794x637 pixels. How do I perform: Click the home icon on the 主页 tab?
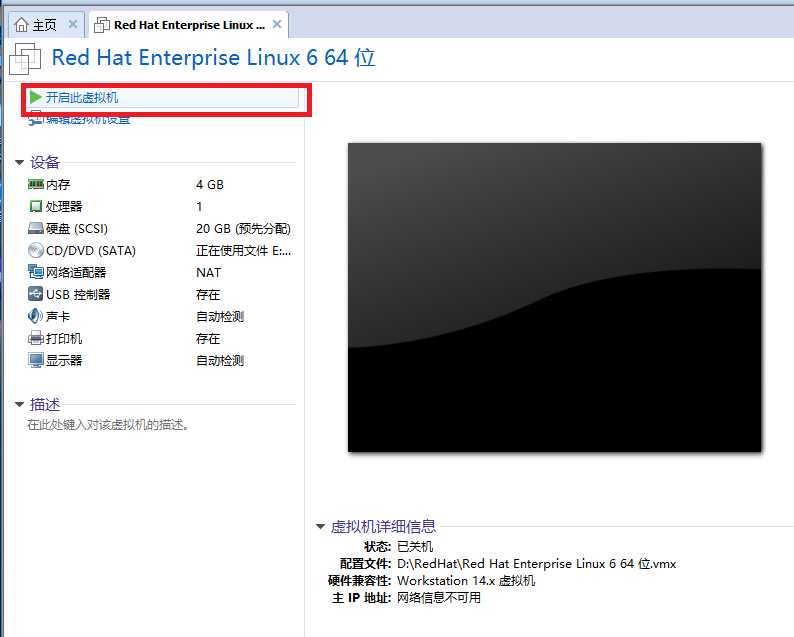click(x=21, y=24)
